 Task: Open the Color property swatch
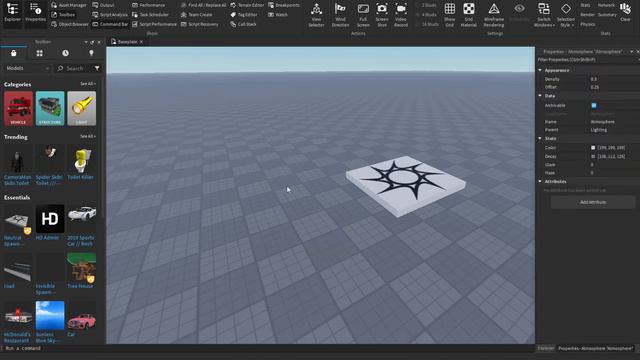593,148
